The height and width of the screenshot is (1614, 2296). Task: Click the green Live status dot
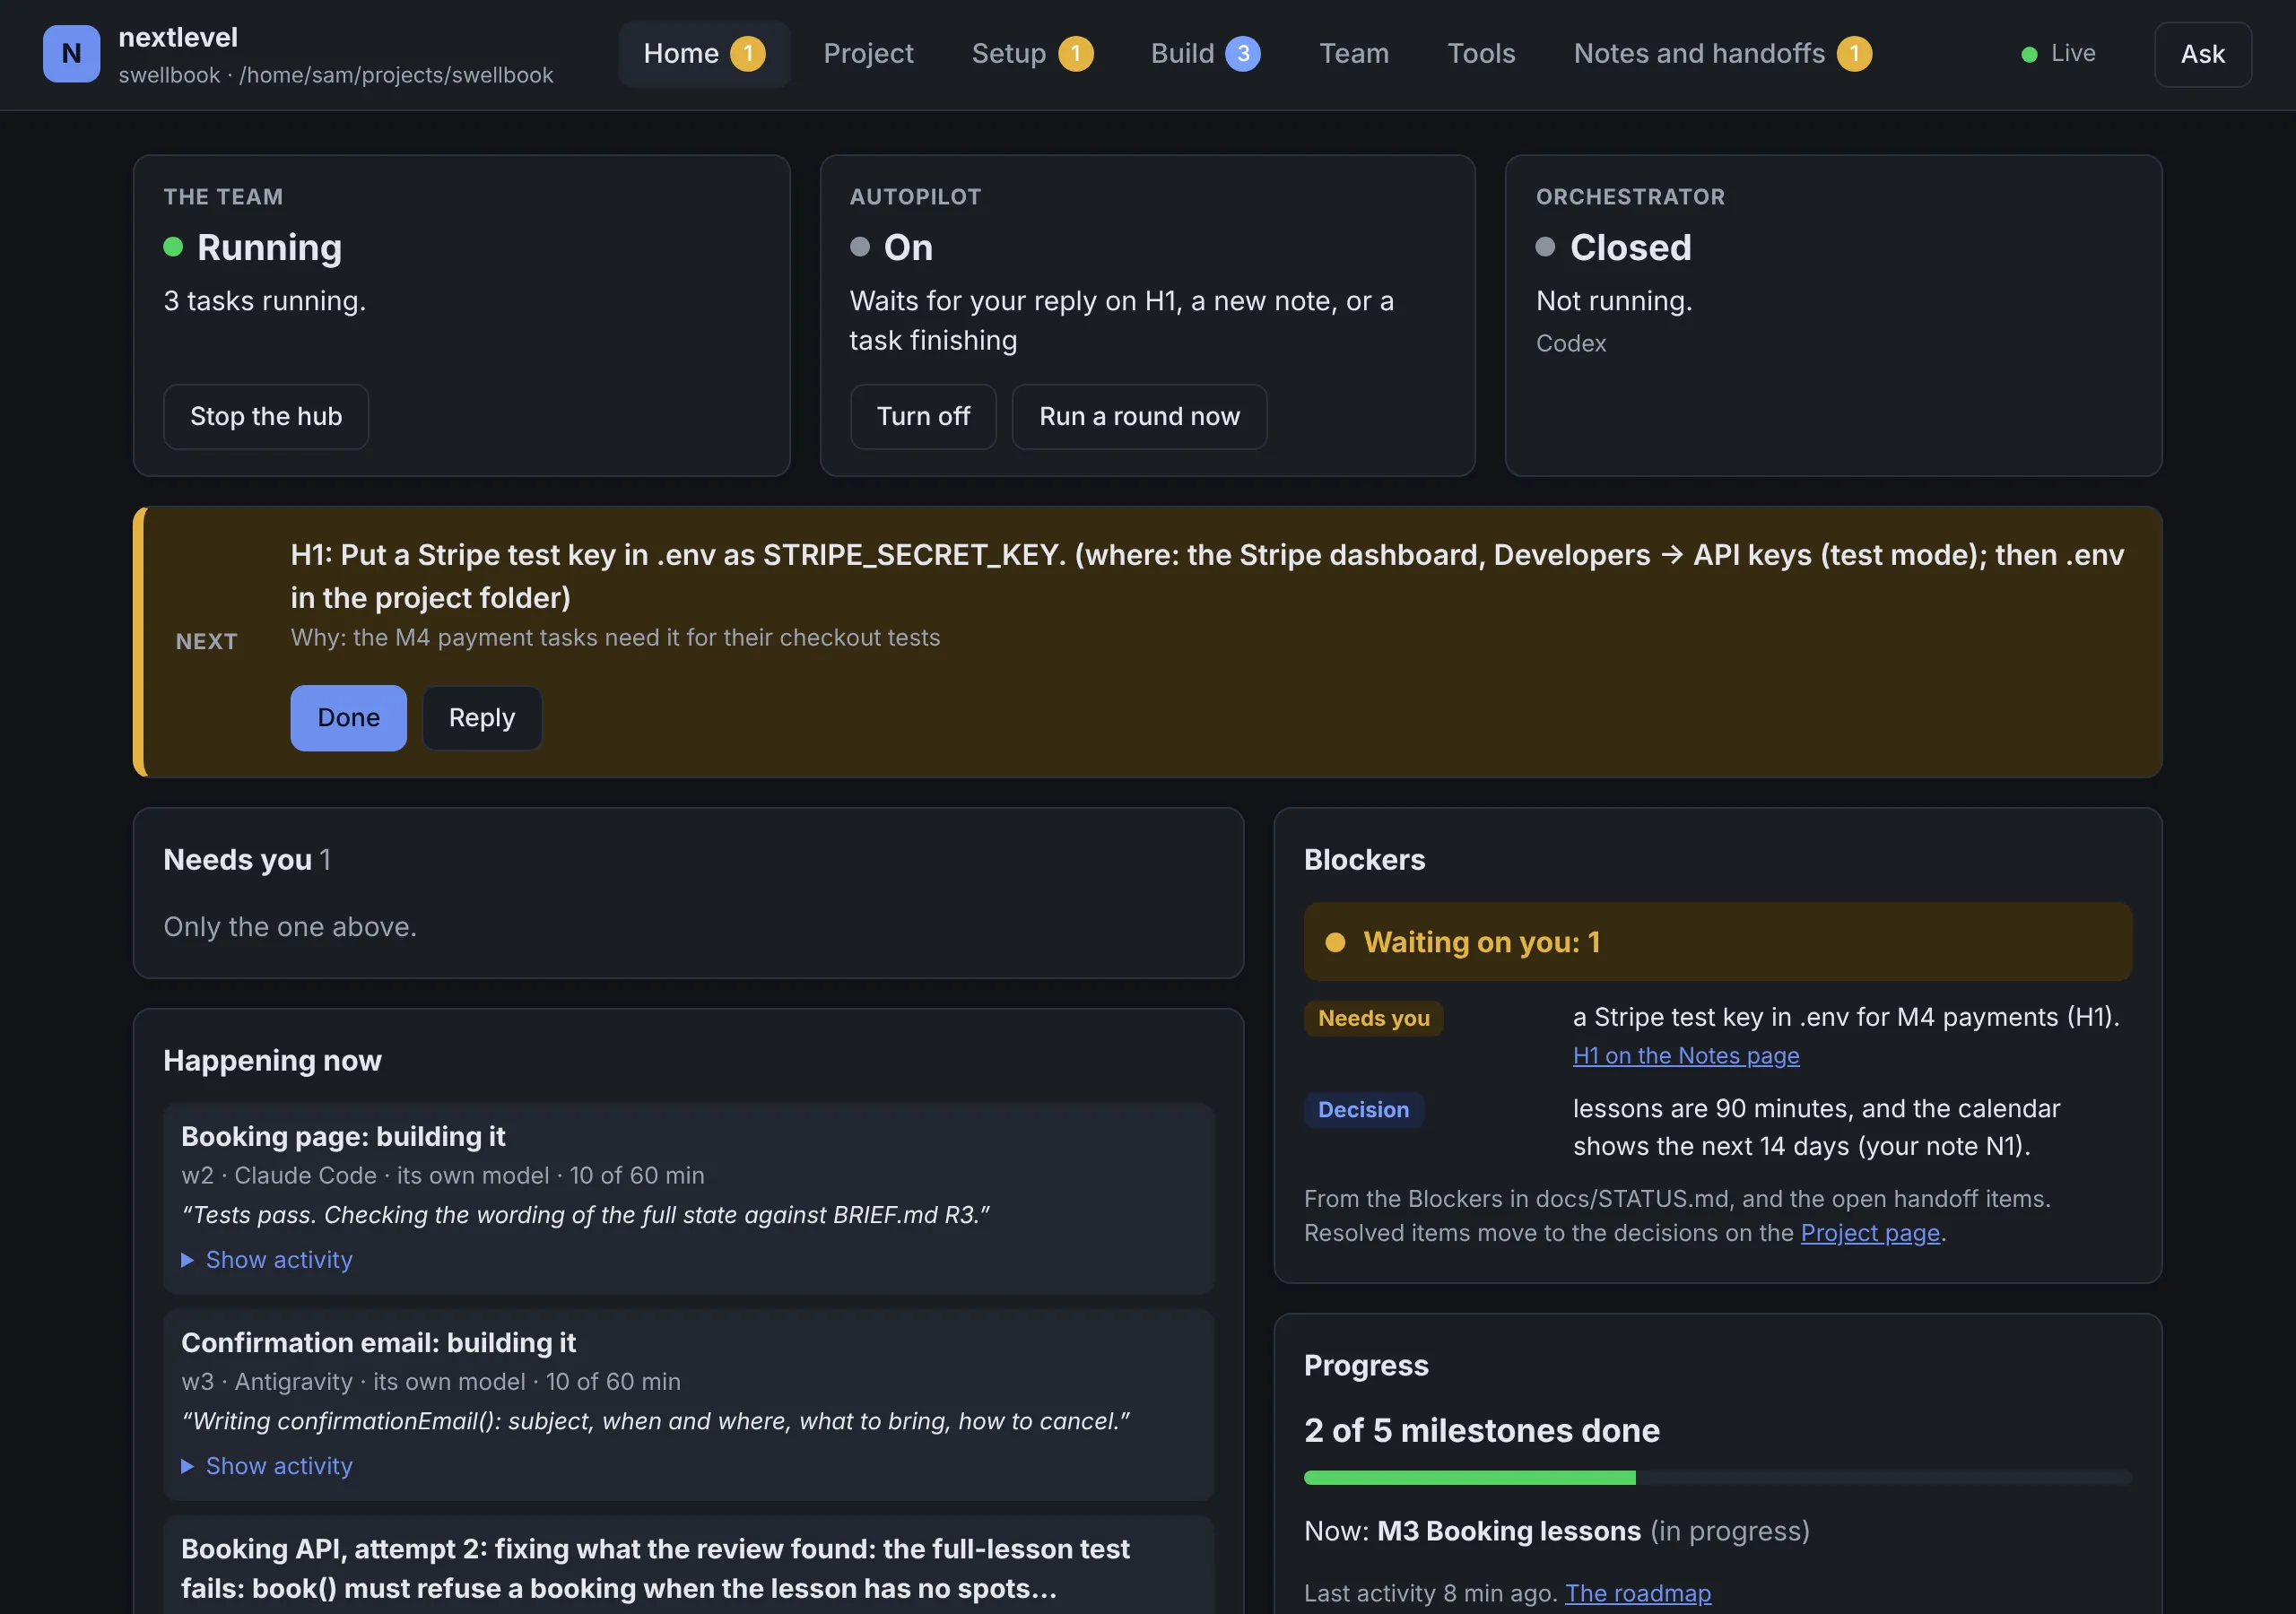2029,55
